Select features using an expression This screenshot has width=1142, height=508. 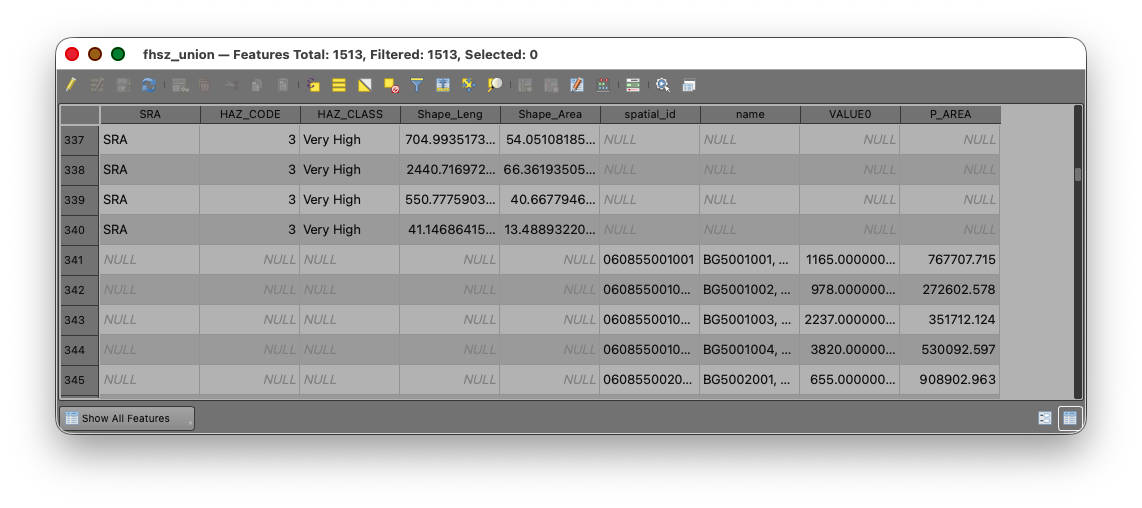coord(313,85)
